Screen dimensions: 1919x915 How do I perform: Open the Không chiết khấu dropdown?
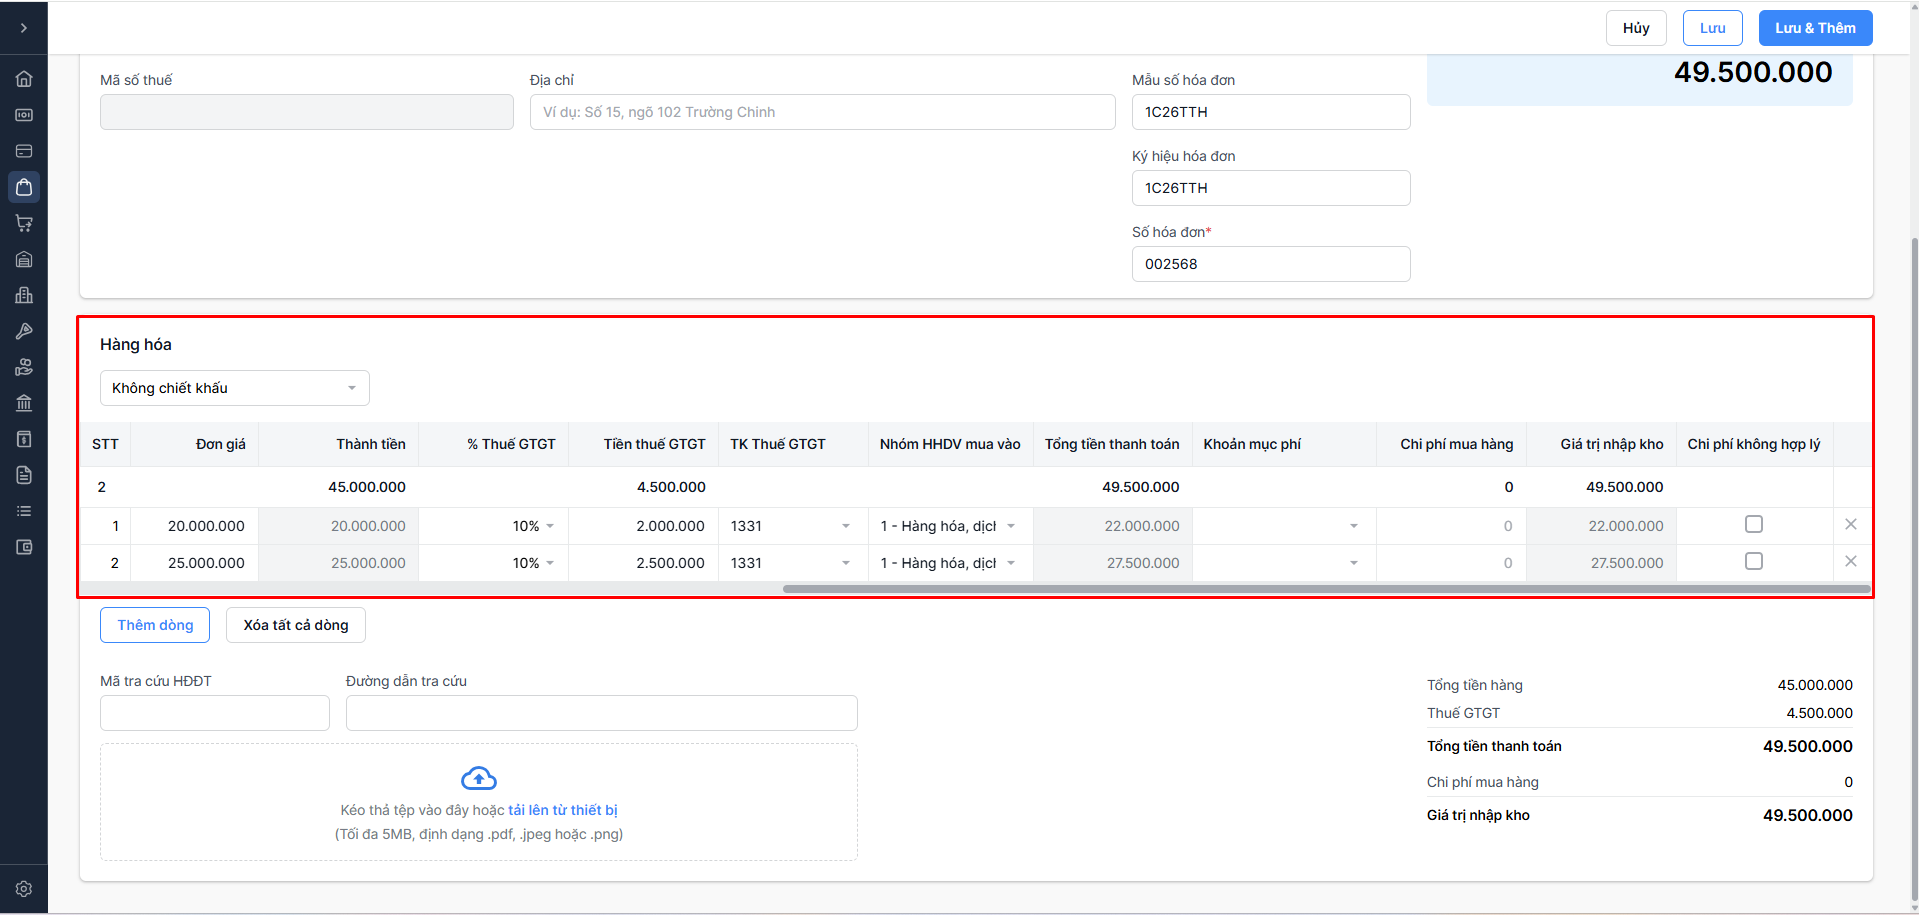tap(235, 388)
